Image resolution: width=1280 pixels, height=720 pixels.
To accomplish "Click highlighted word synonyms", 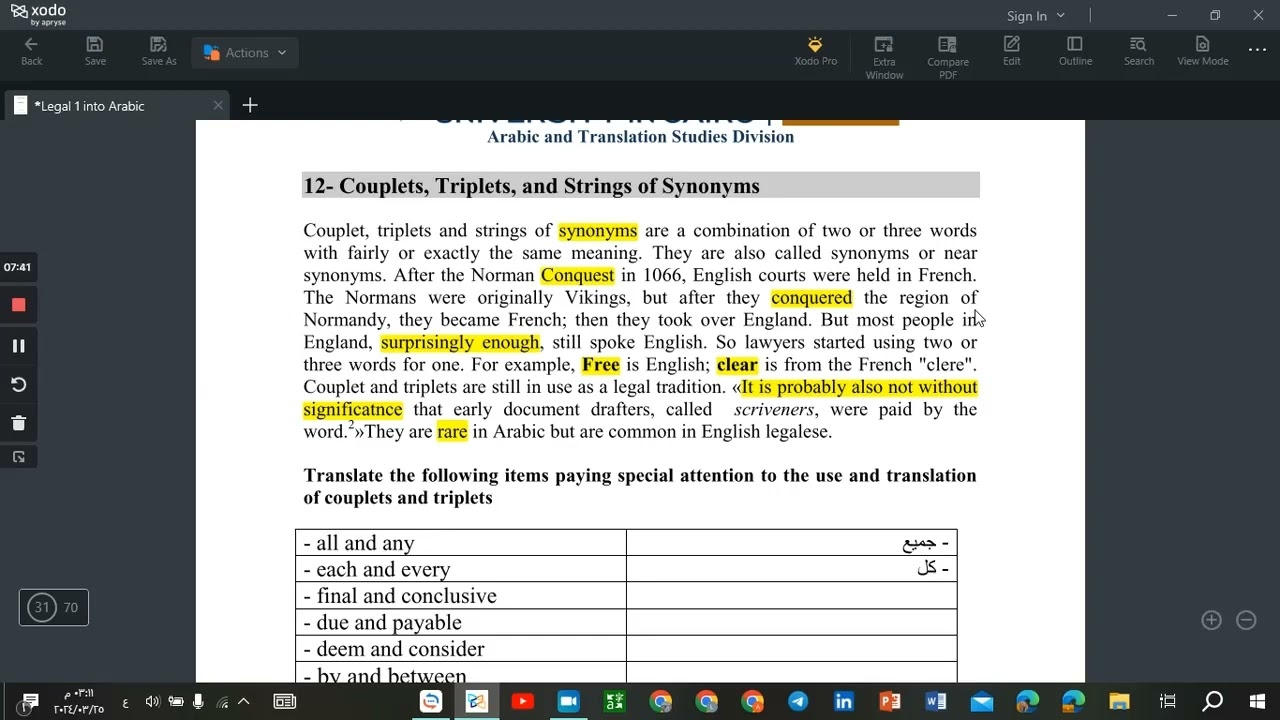I will (x=598, y=231).
